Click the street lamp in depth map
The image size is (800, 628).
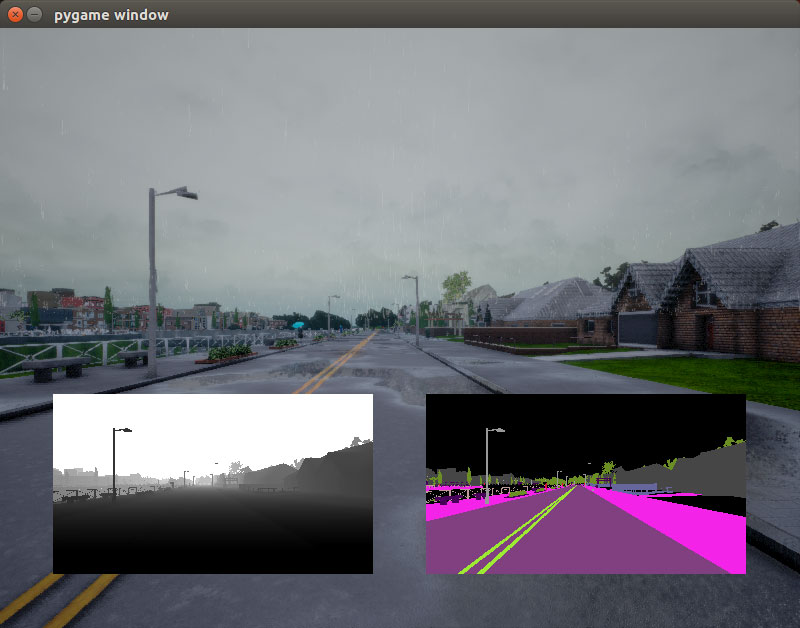114,462
